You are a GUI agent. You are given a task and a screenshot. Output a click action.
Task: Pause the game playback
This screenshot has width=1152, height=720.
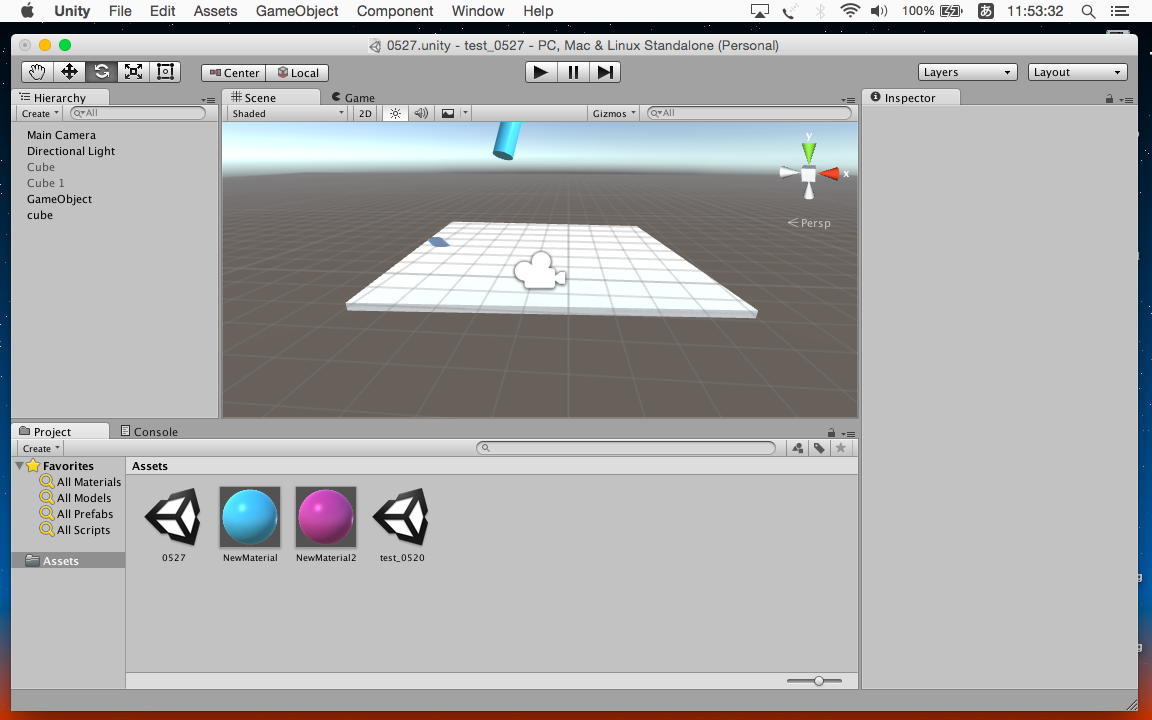(x=573, y=72)
